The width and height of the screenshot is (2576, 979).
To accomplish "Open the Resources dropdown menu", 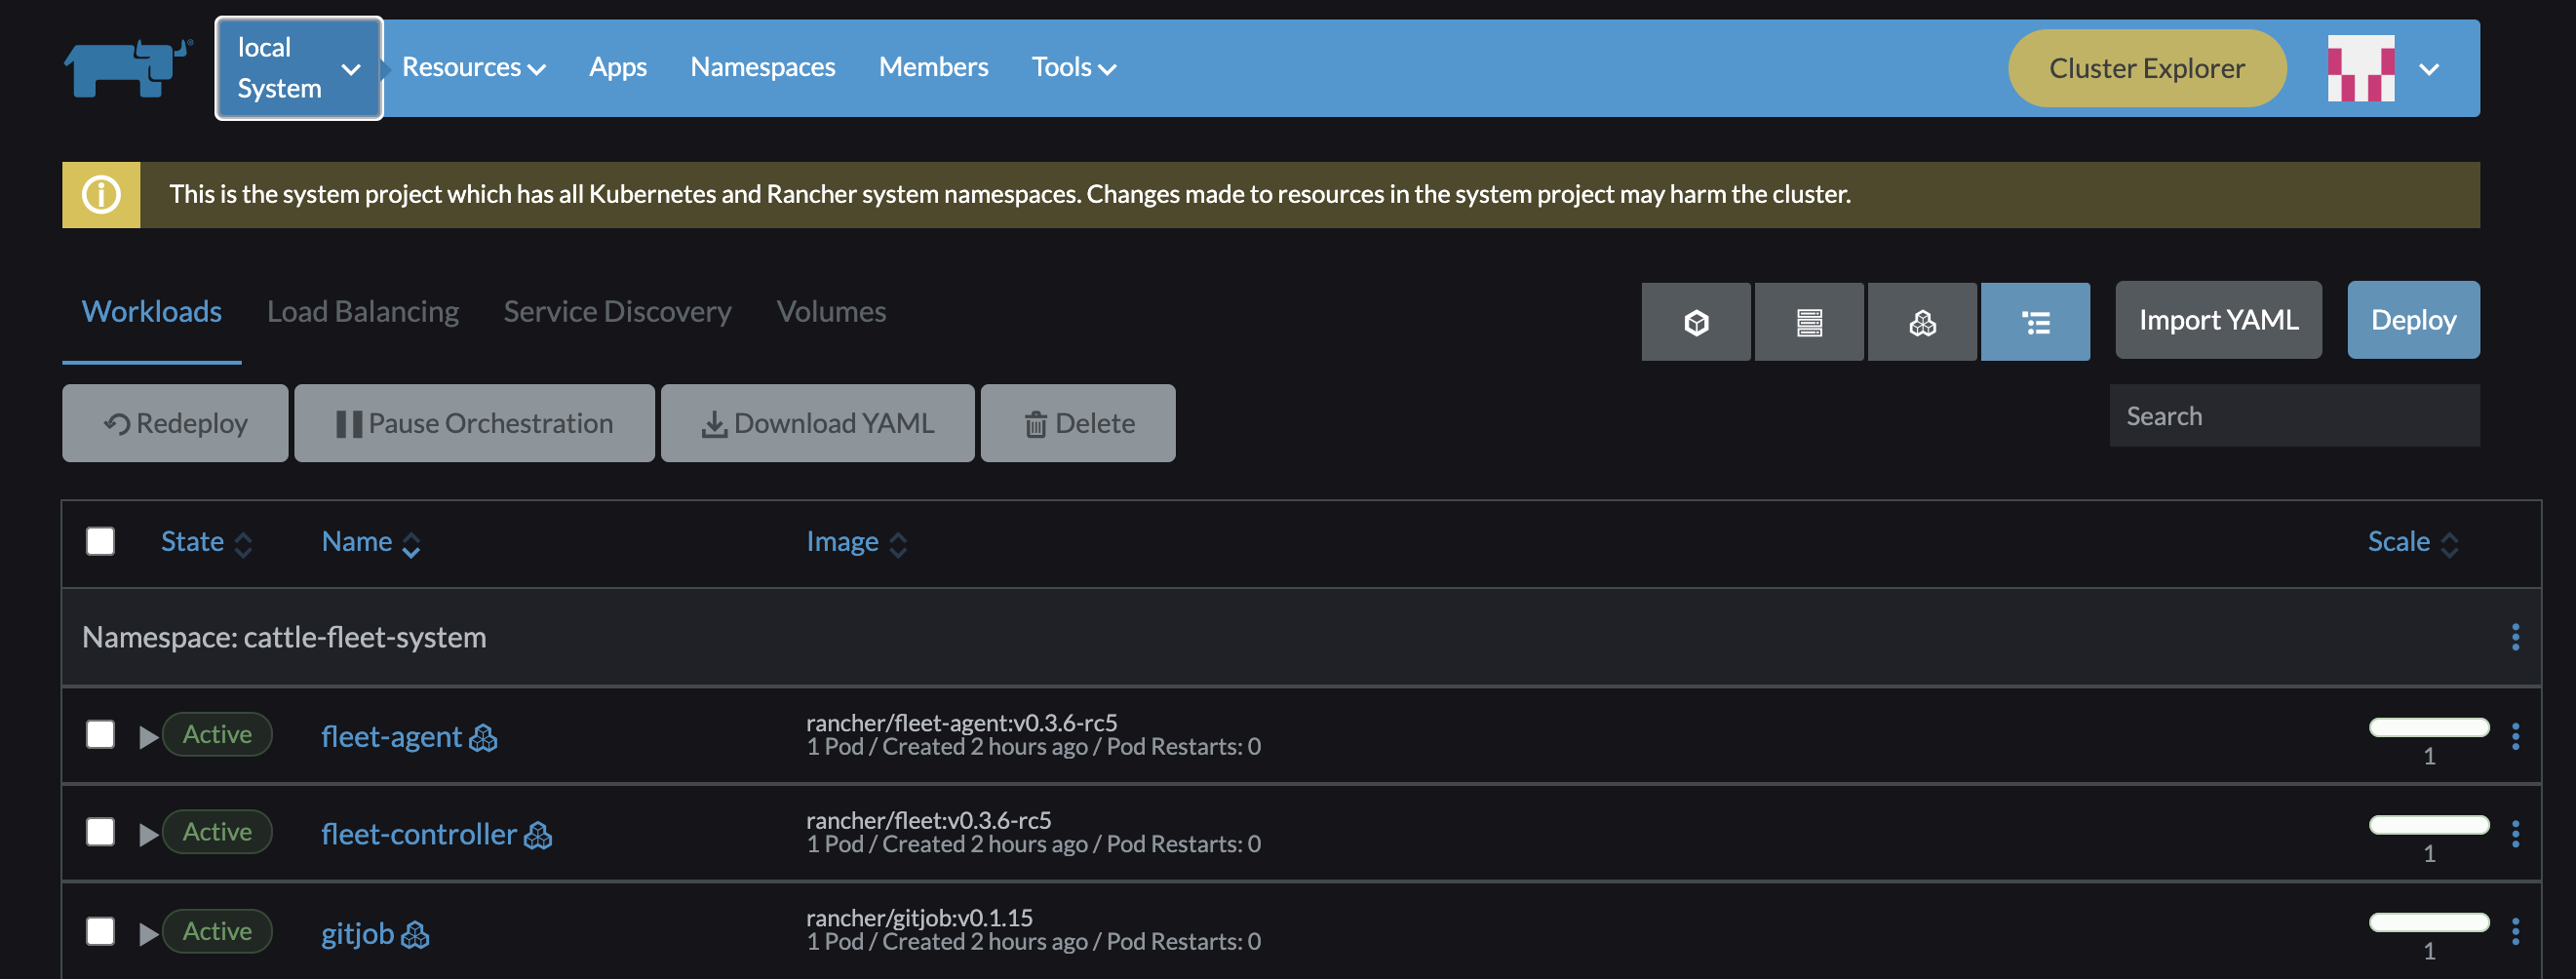I will 472,67.
